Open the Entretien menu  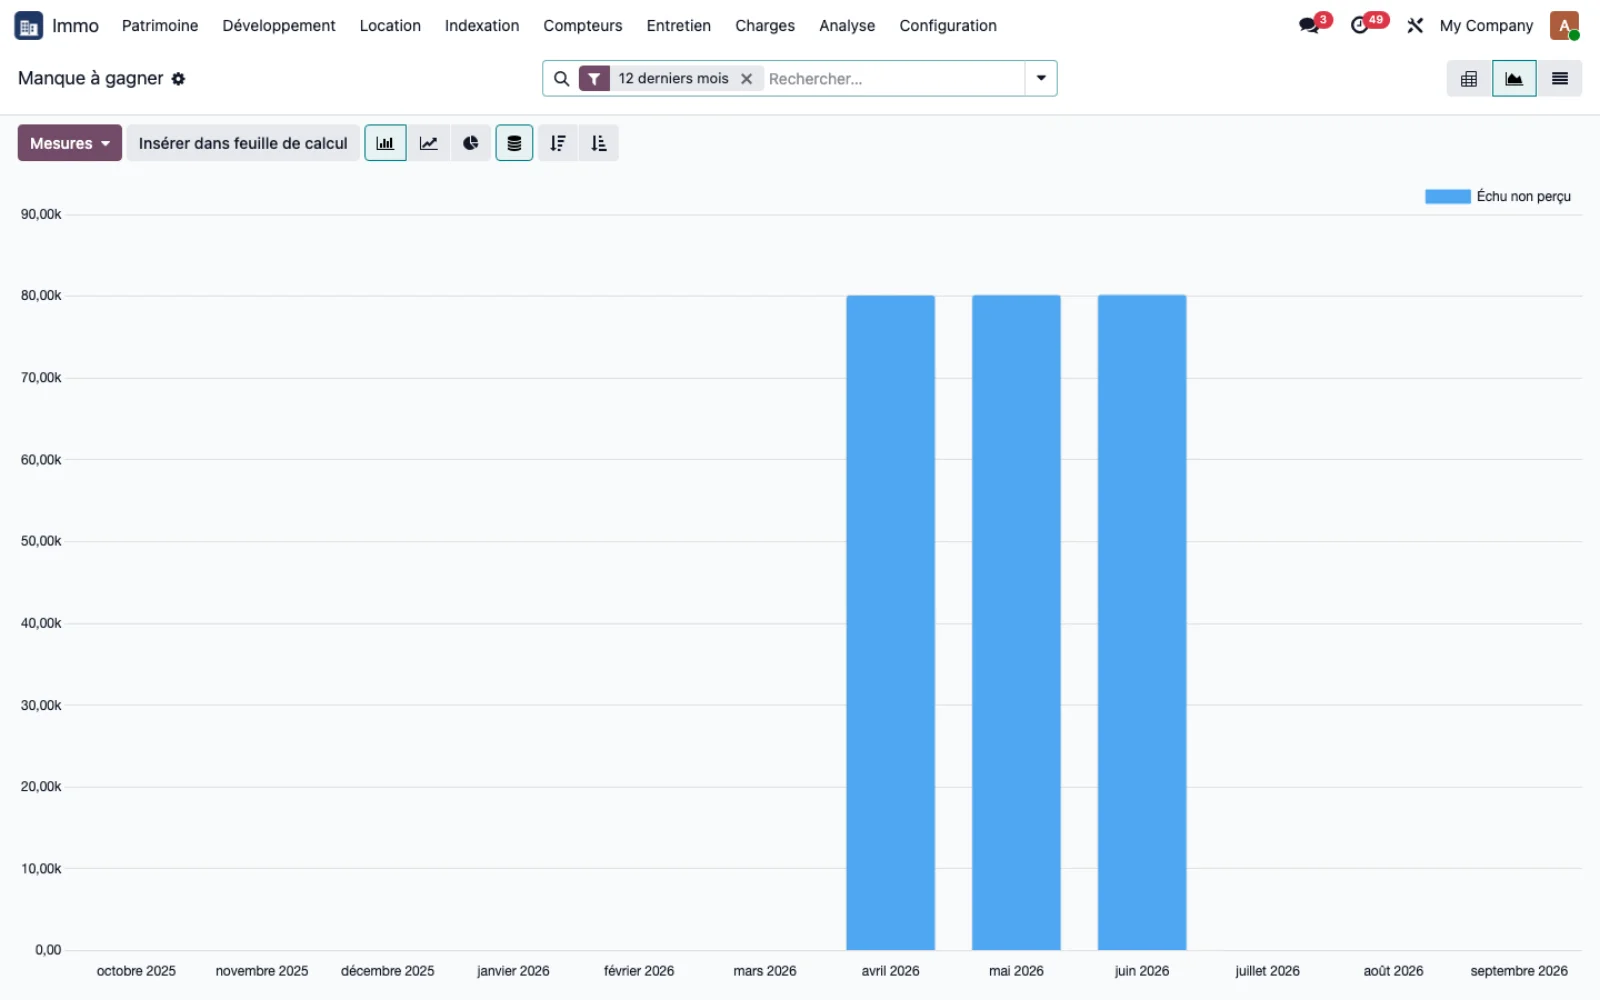(x=679, y=26)
